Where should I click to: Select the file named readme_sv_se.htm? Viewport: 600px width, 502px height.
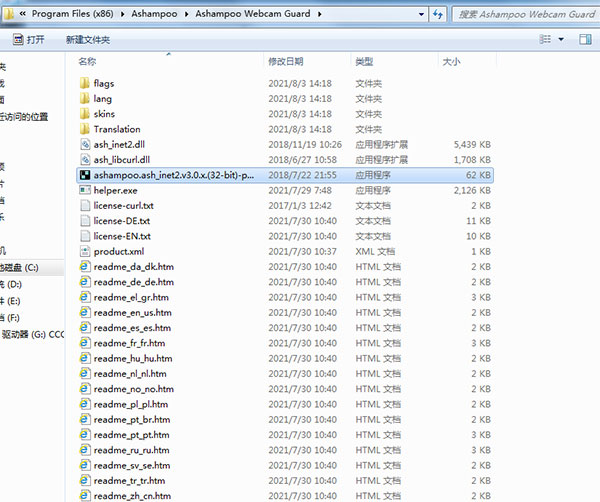tap(132, 466)
